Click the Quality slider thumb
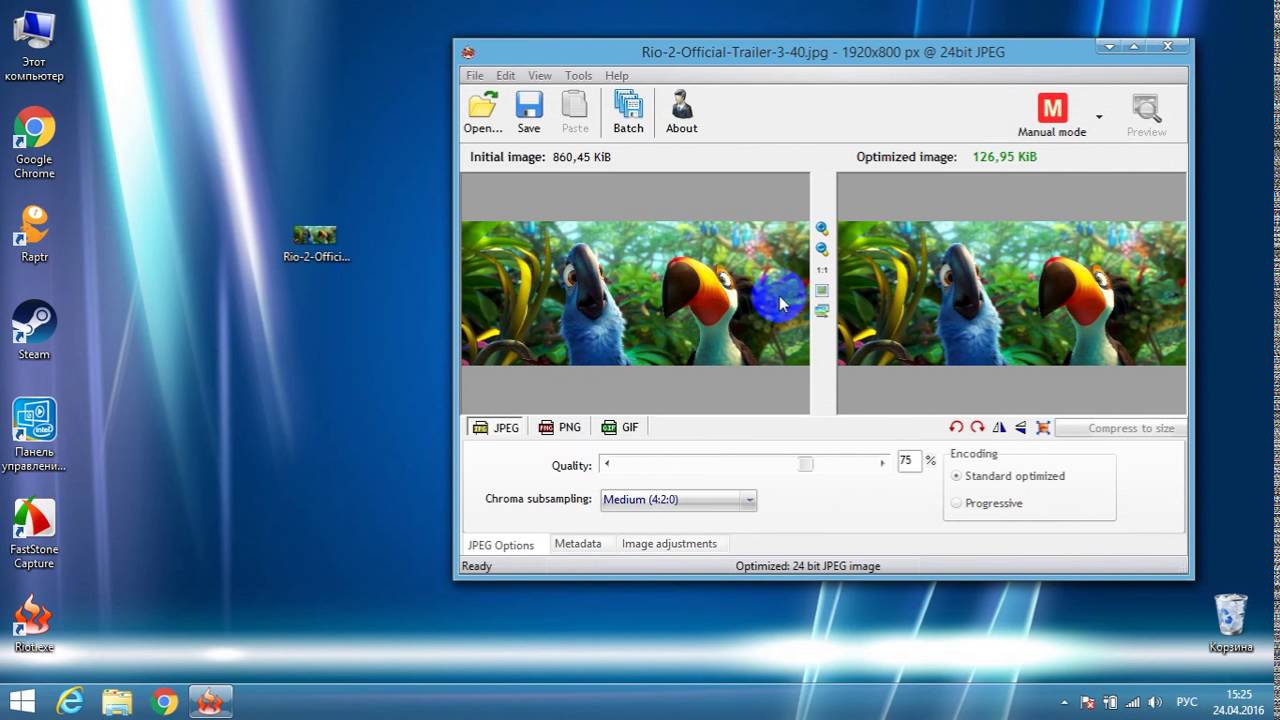Screen dimensions: 1280x720 click(x=805, y=464)
